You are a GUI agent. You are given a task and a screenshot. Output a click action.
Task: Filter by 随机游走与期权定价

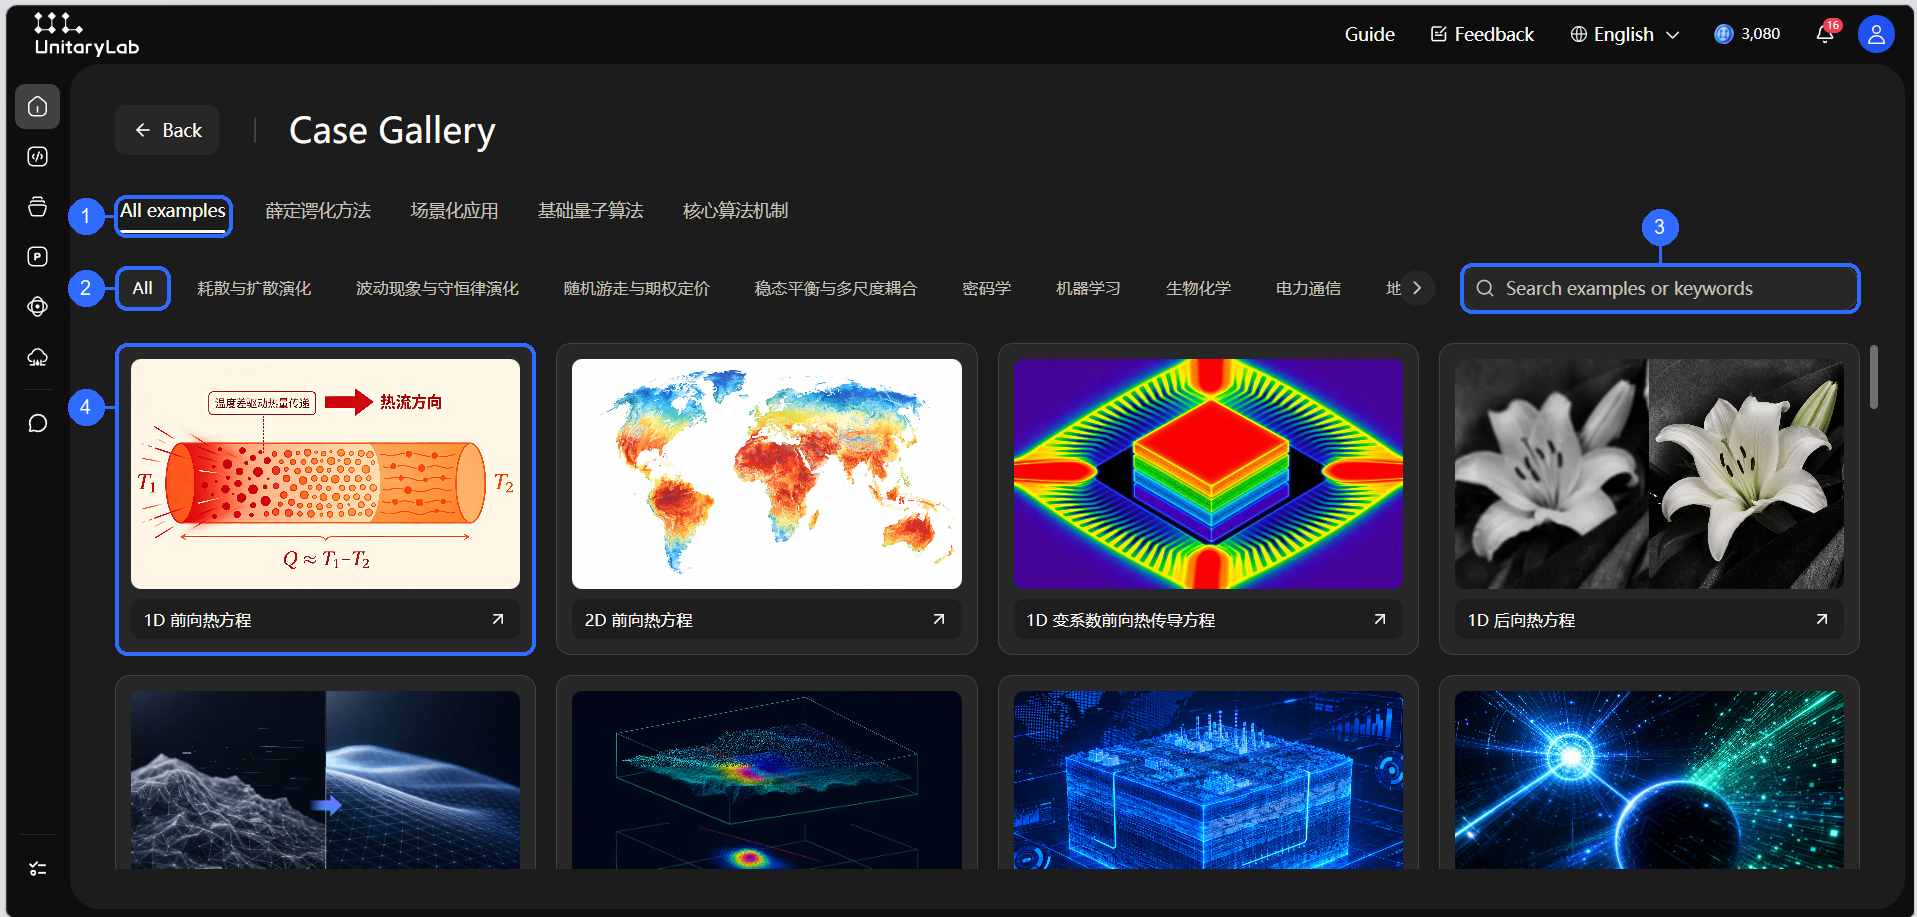[636, 289]
